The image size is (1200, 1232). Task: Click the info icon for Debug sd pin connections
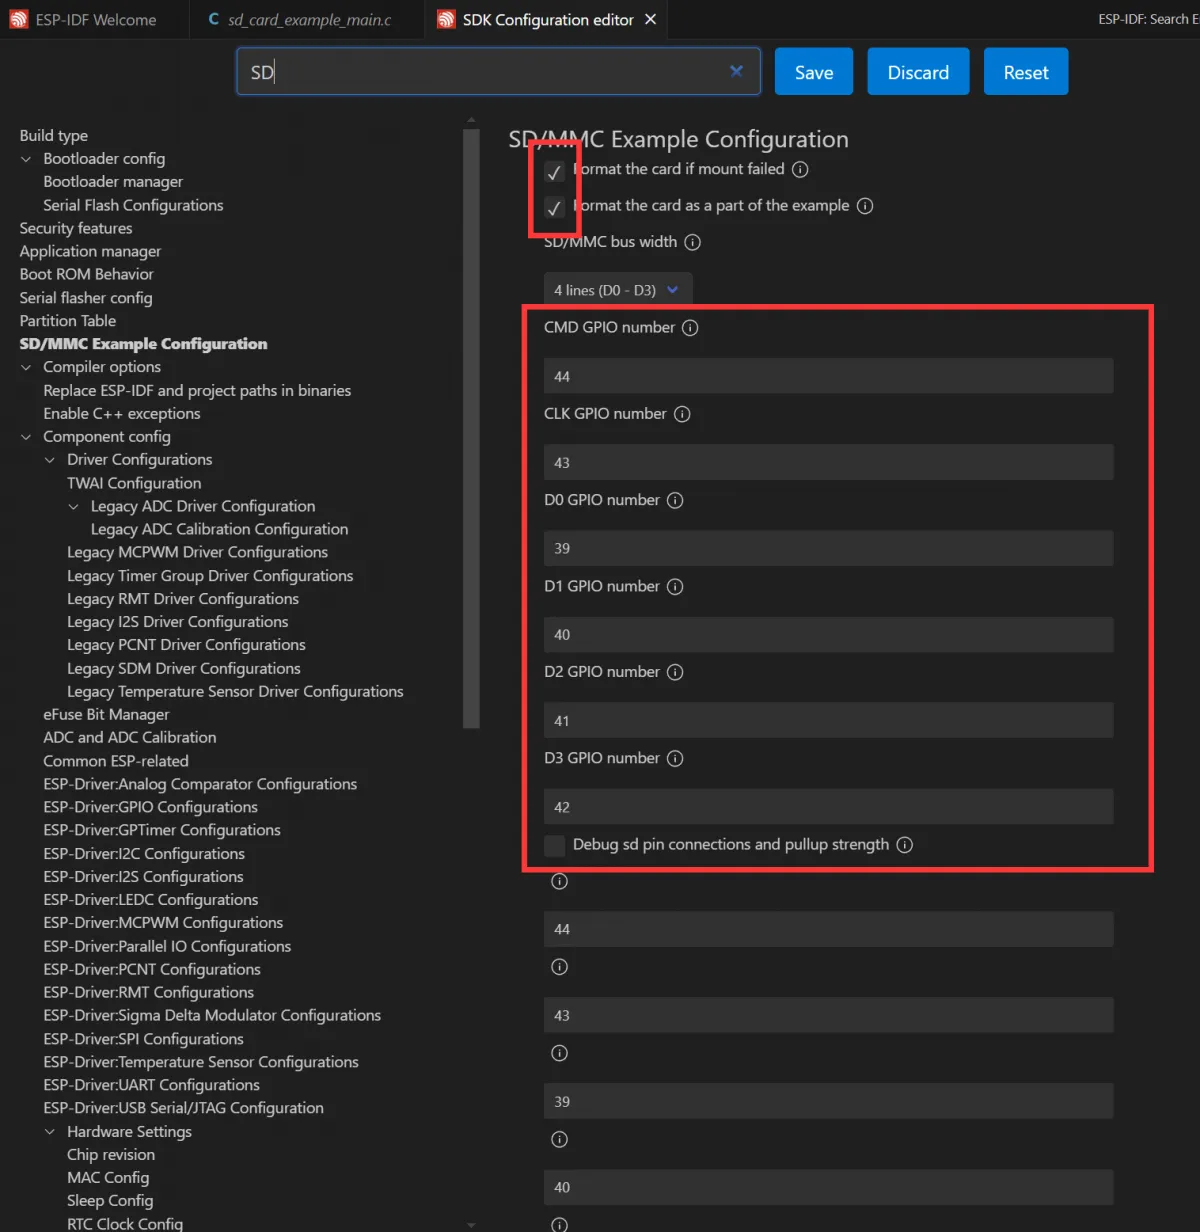(x=905, y=844)
